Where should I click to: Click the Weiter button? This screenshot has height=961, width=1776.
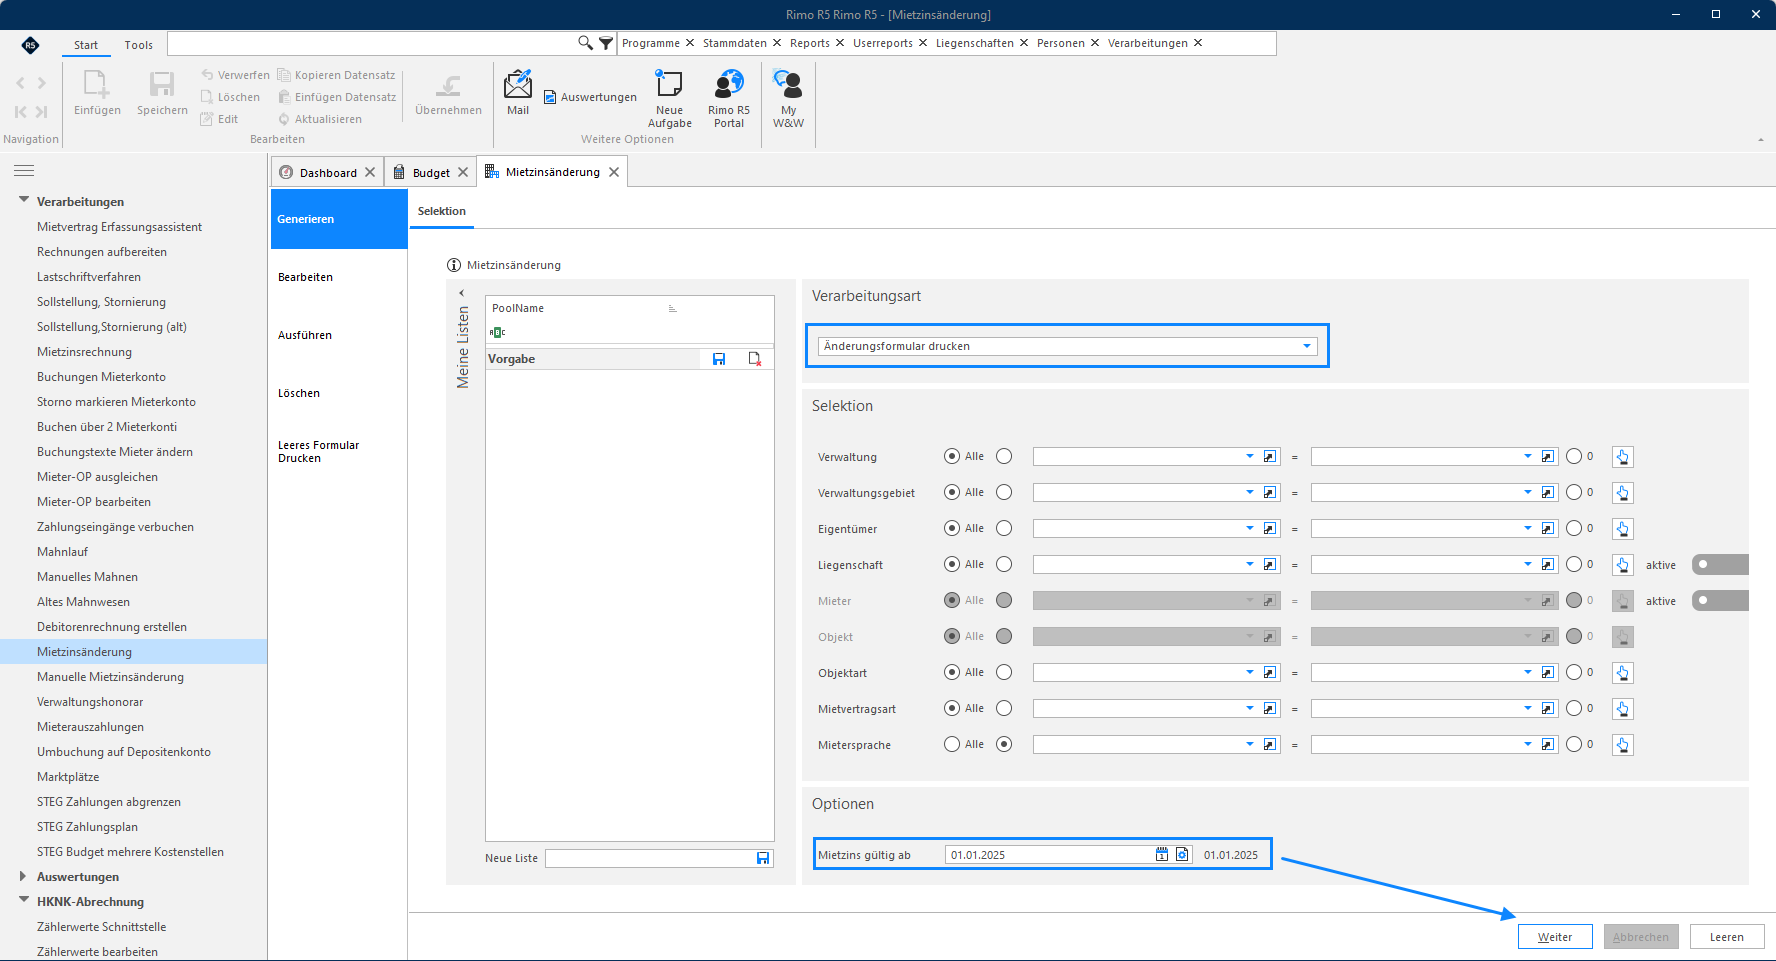coord(1554,937)
